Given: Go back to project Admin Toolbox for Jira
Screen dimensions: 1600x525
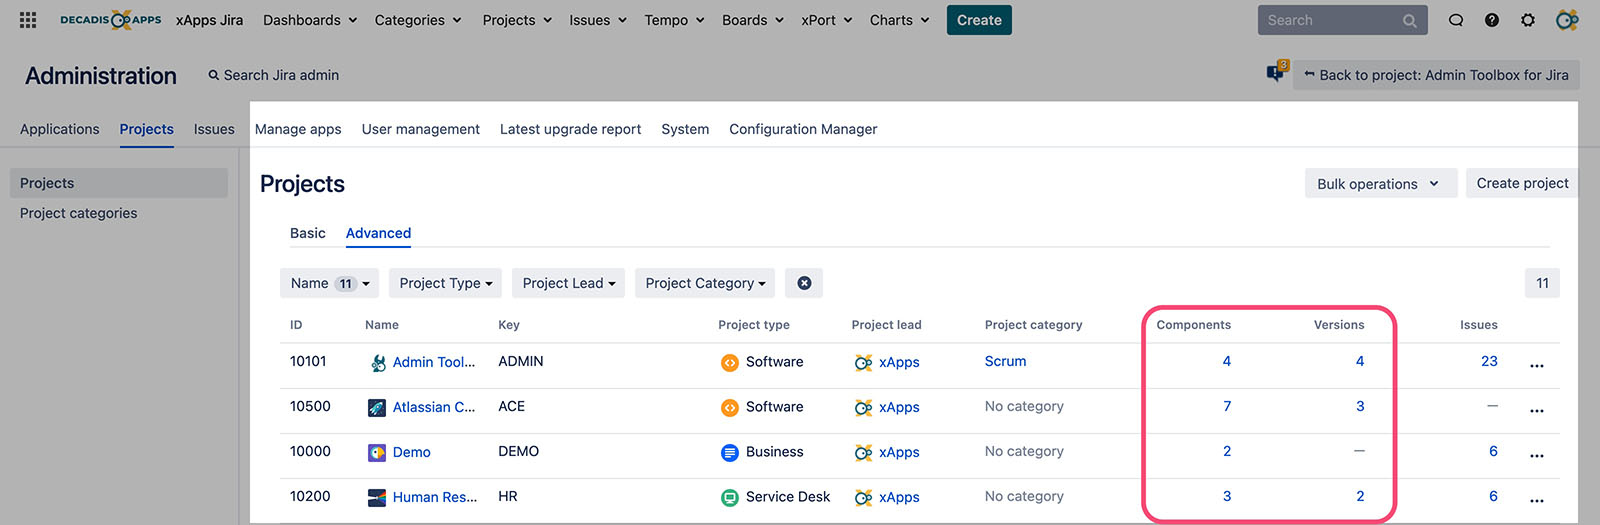Looking at the screenshot, I should tap(1436, 75).
